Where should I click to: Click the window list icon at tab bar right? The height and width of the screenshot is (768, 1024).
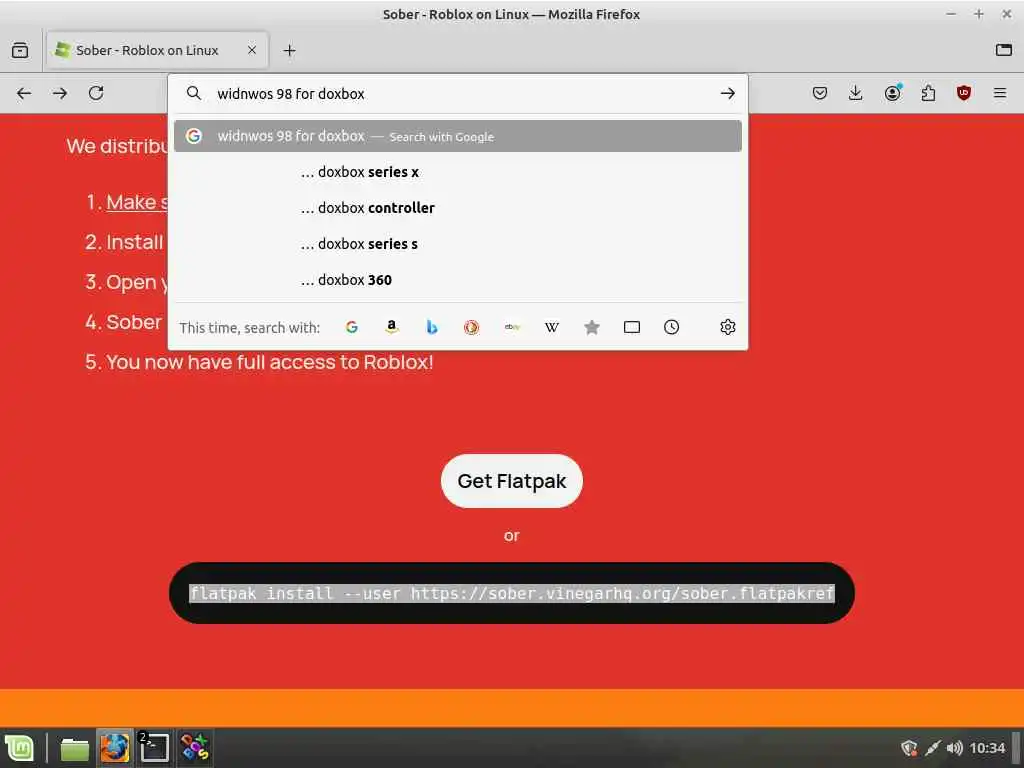[x=1004, y=50]
